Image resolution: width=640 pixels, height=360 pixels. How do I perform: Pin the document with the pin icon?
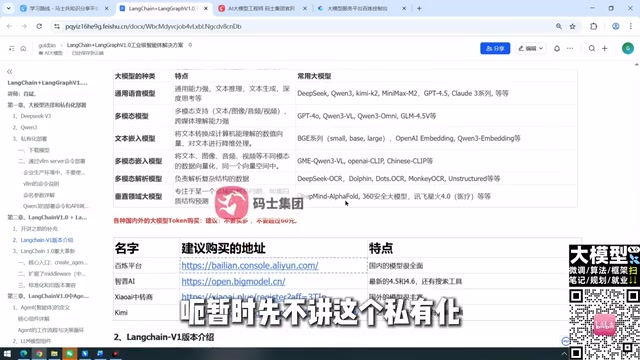click(190, 45)
